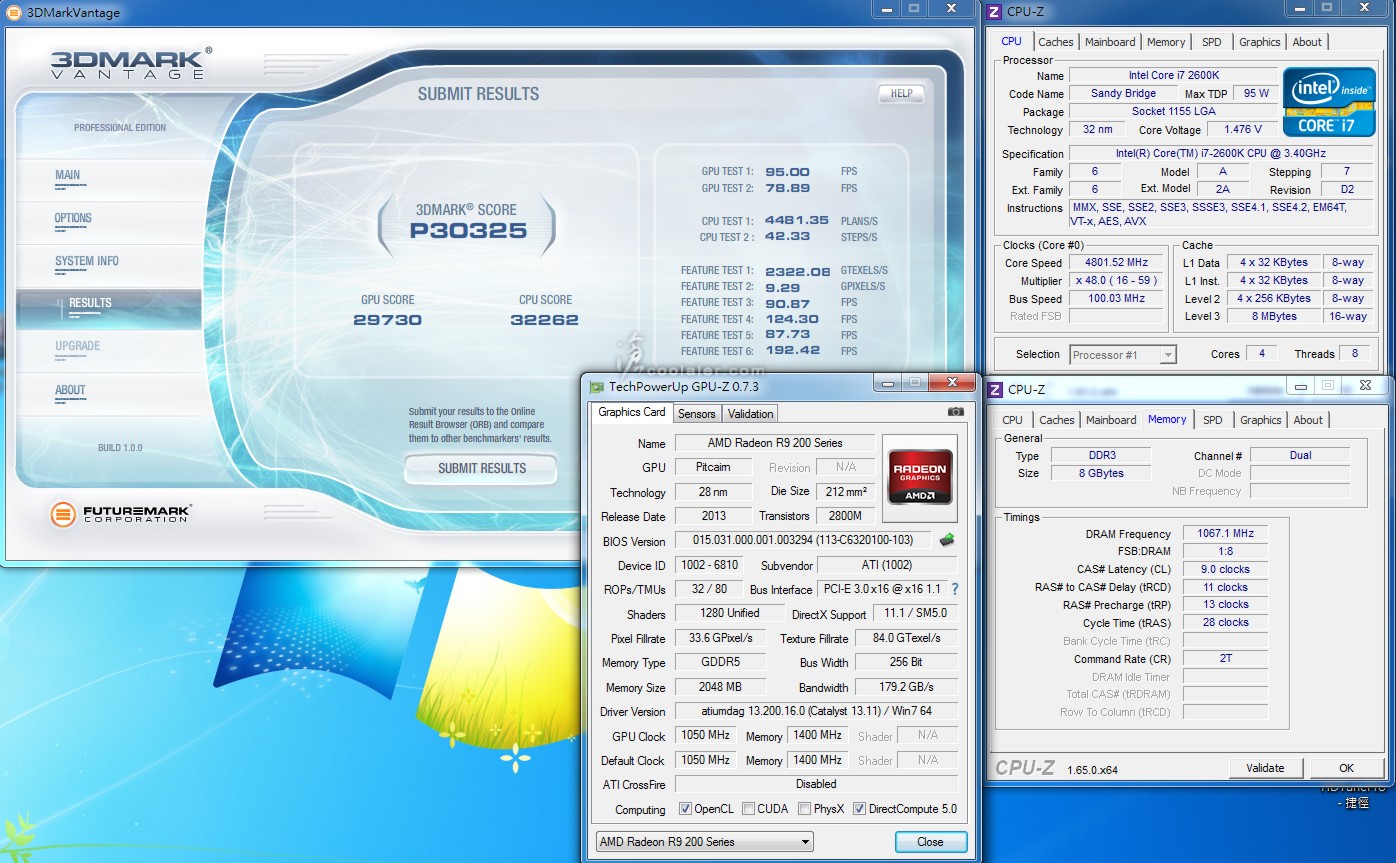Click the Multiplier value x 48.0
1396x863 pixels.
[x=1116, y=281]
